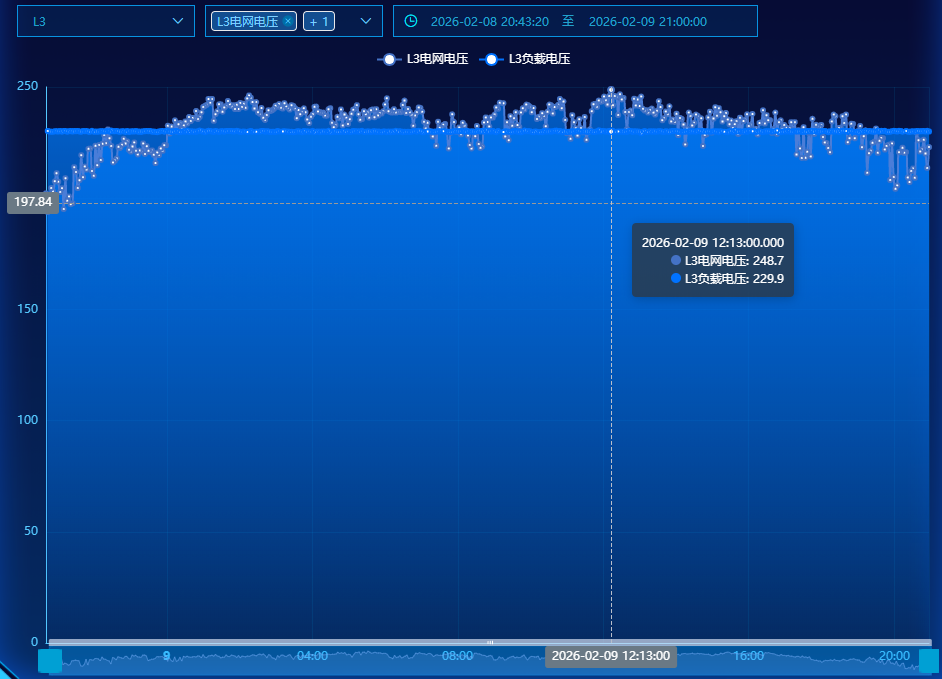Screen dimensions: 942x679
Task: Click the 16:00 position in the timeline preview
Action: [748, 656]
